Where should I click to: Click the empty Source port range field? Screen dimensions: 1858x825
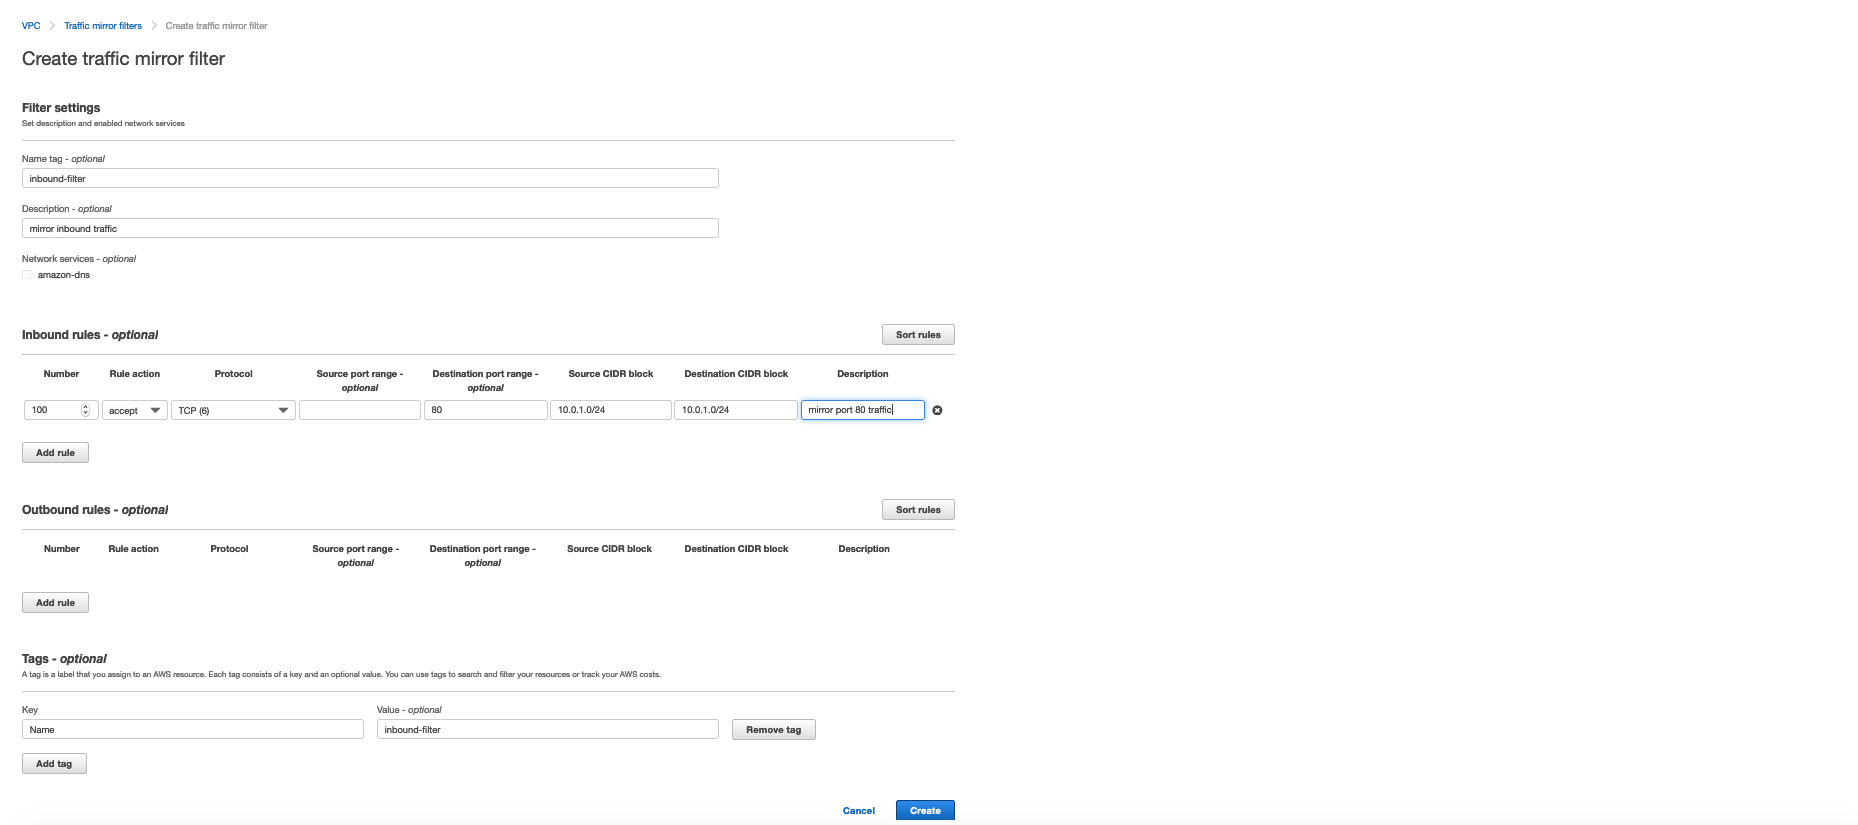360,410
